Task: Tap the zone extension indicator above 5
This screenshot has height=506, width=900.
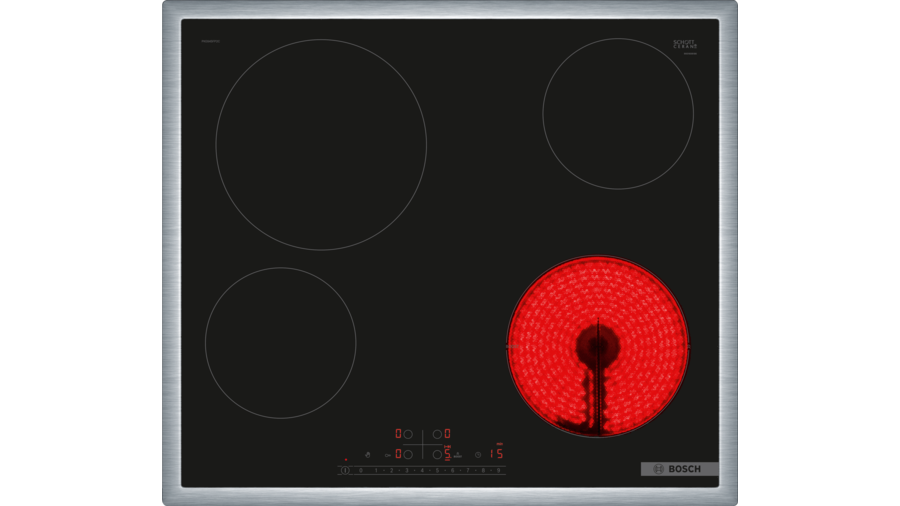Action: click(x=447, y=446)
